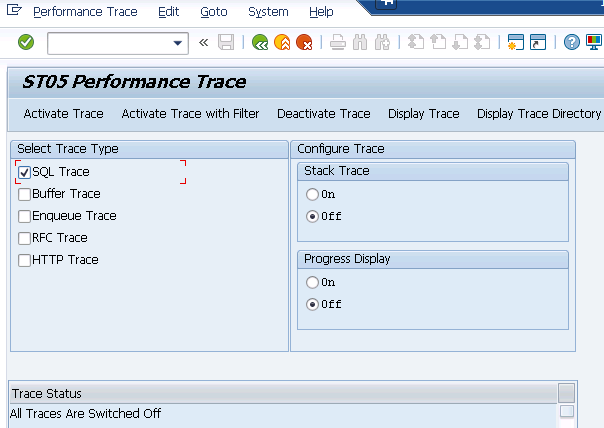The height and width of the screenshot is (428, 604).
Task: Open Help via question mark icon
Action: tap(571, 42)
